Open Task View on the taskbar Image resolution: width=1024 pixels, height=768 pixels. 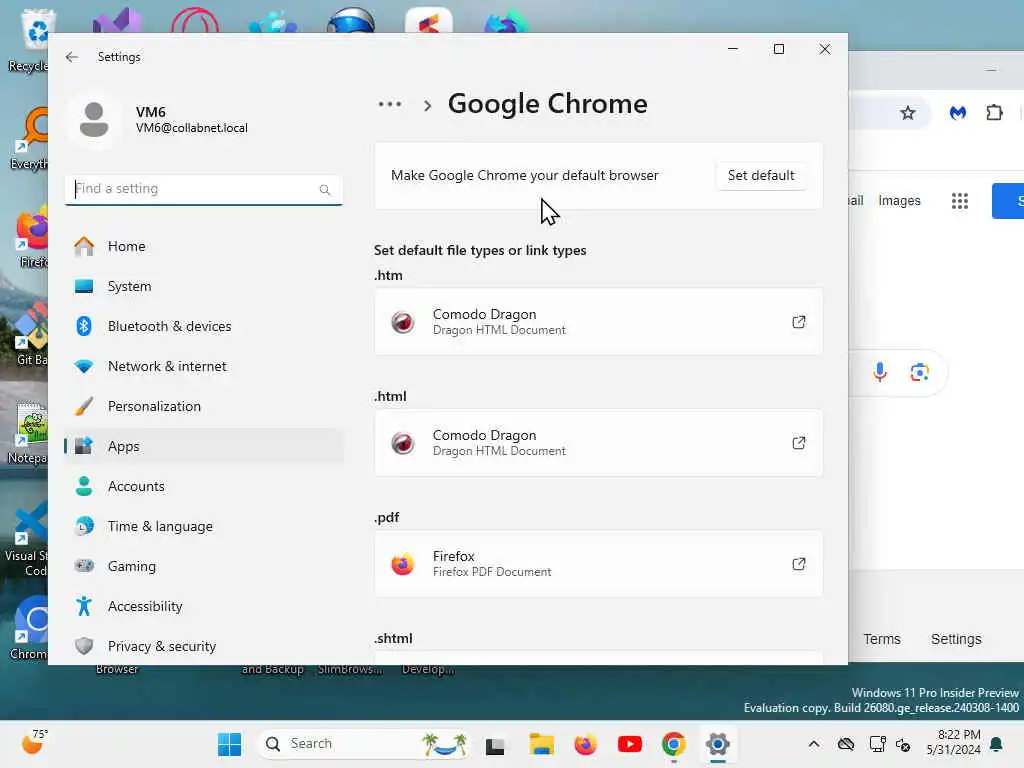pos(495,744)
